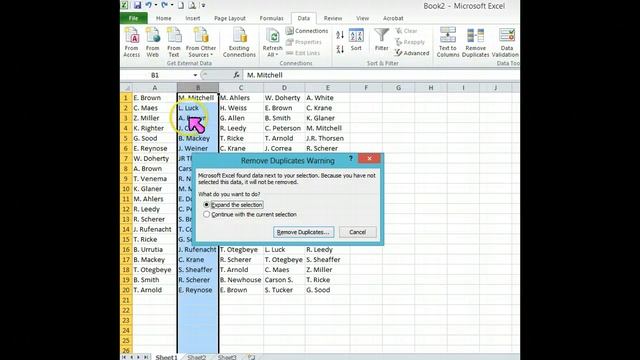Sort Z to A descending icon
640x360 pixels.
click(x=340, y=49)
